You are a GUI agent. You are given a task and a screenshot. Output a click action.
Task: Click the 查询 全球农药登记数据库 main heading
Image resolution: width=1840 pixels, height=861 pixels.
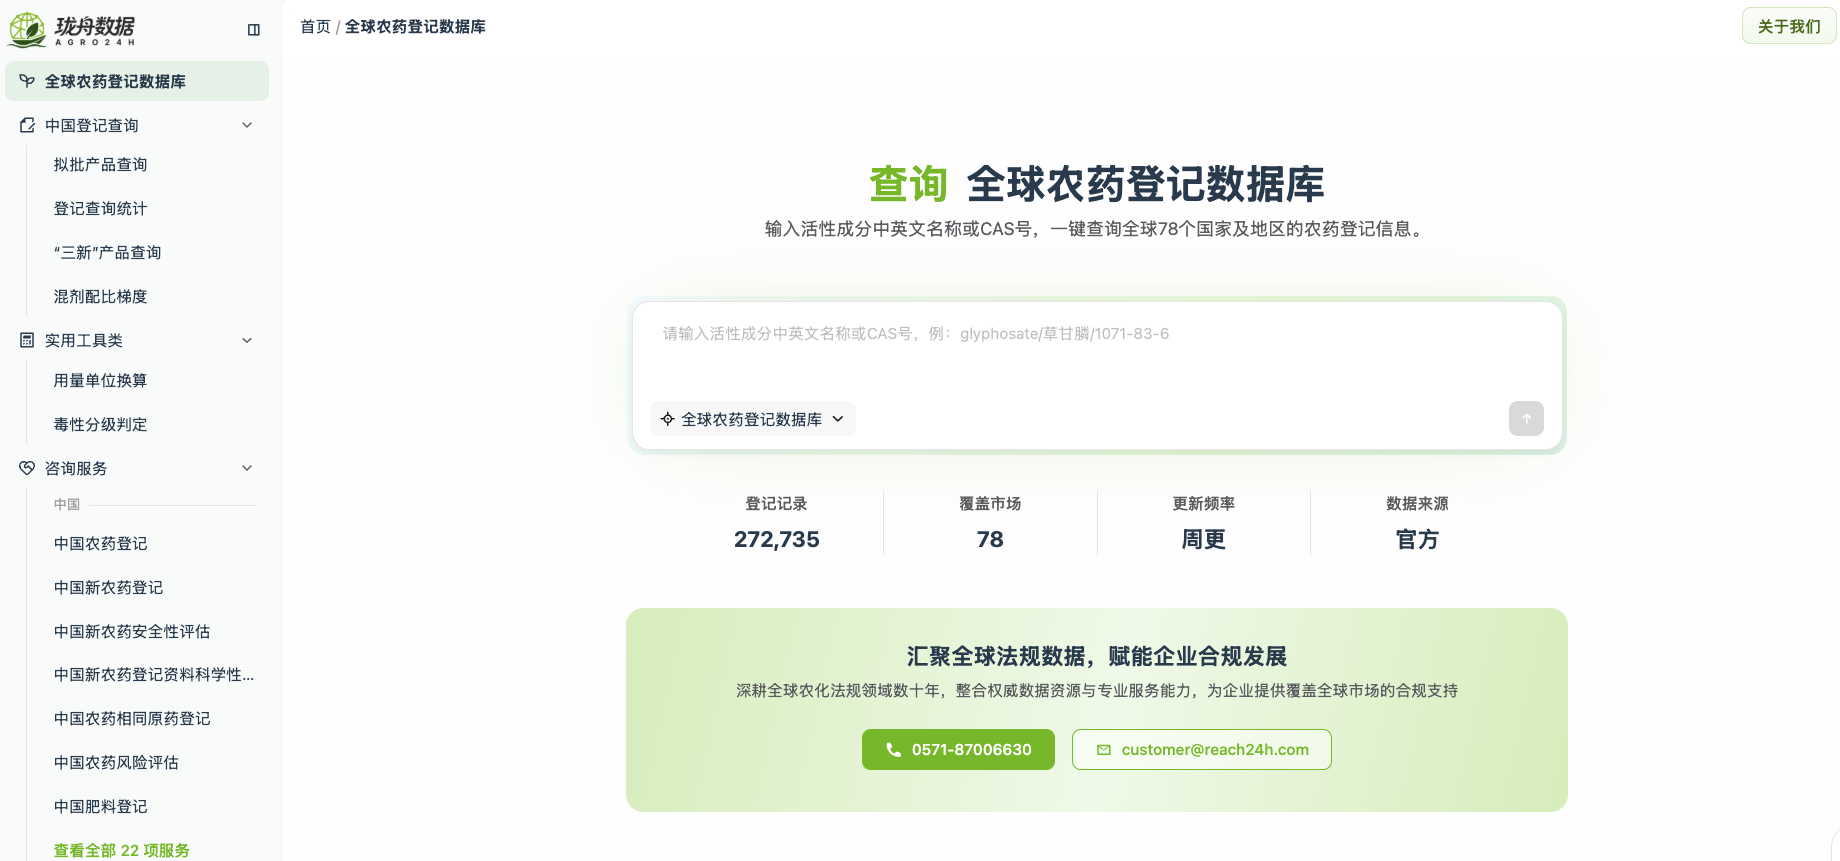point(1097,185)
